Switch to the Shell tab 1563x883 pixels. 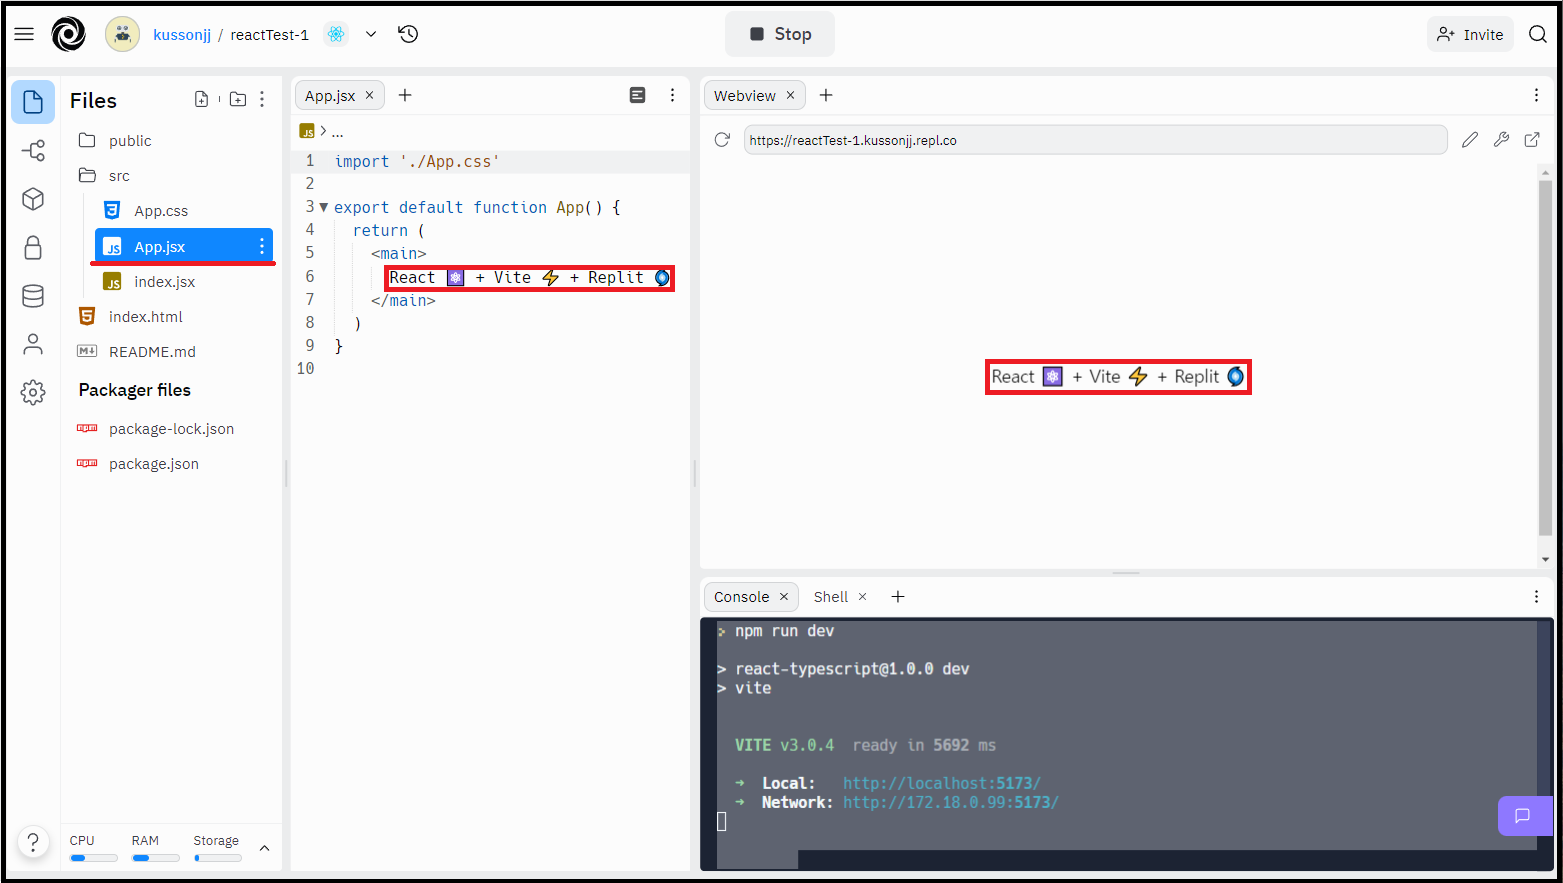point(831,597)
